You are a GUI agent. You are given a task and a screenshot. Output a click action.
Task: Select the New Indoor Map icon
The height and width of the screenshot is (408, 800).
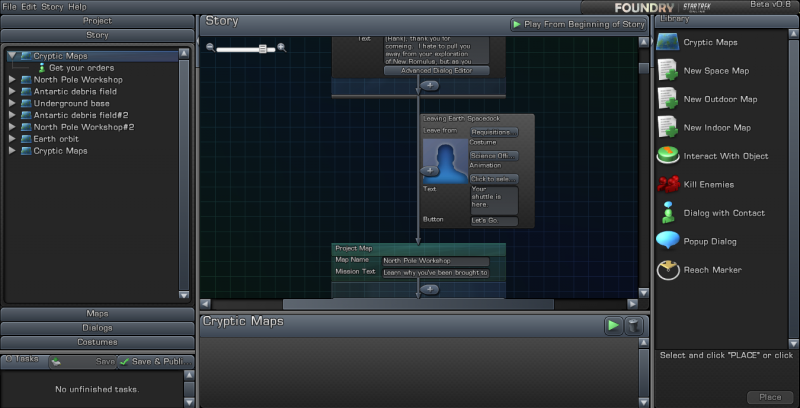[668, 127]
